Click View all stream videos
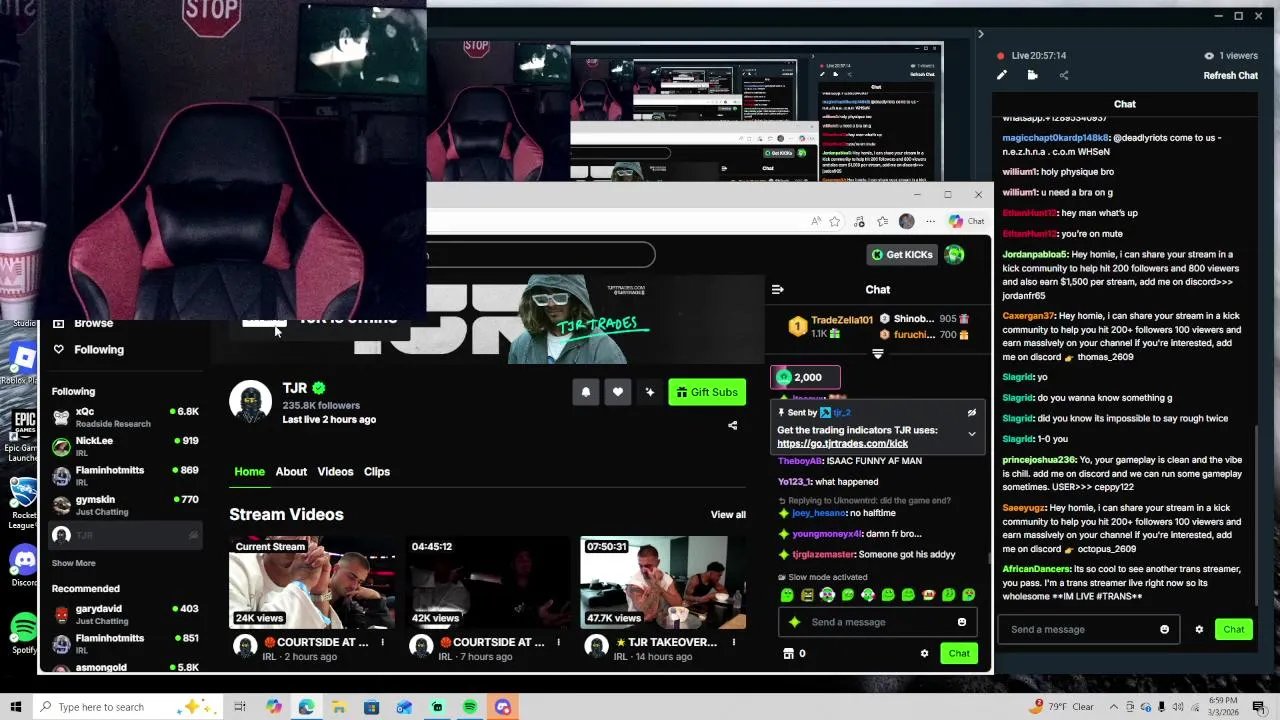 728,515
